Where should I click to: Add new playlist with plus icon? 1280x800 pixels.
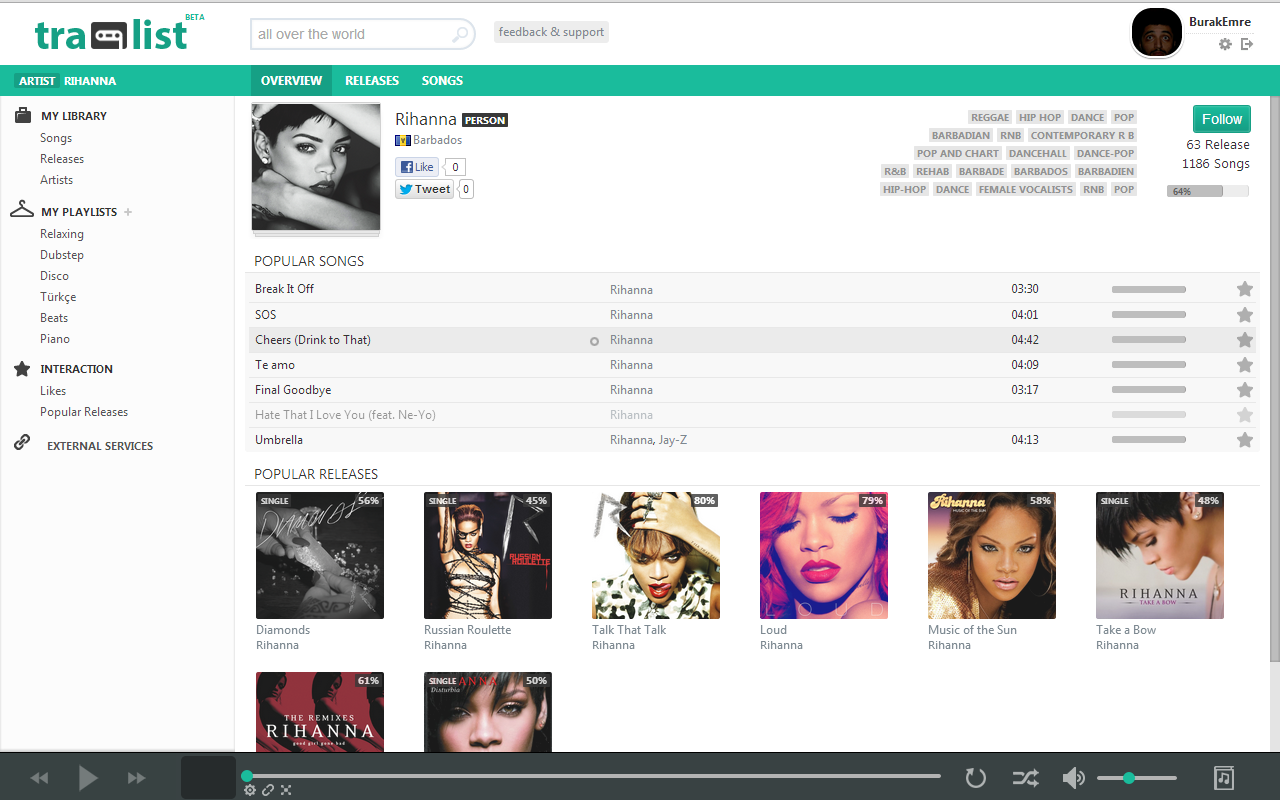128,212
